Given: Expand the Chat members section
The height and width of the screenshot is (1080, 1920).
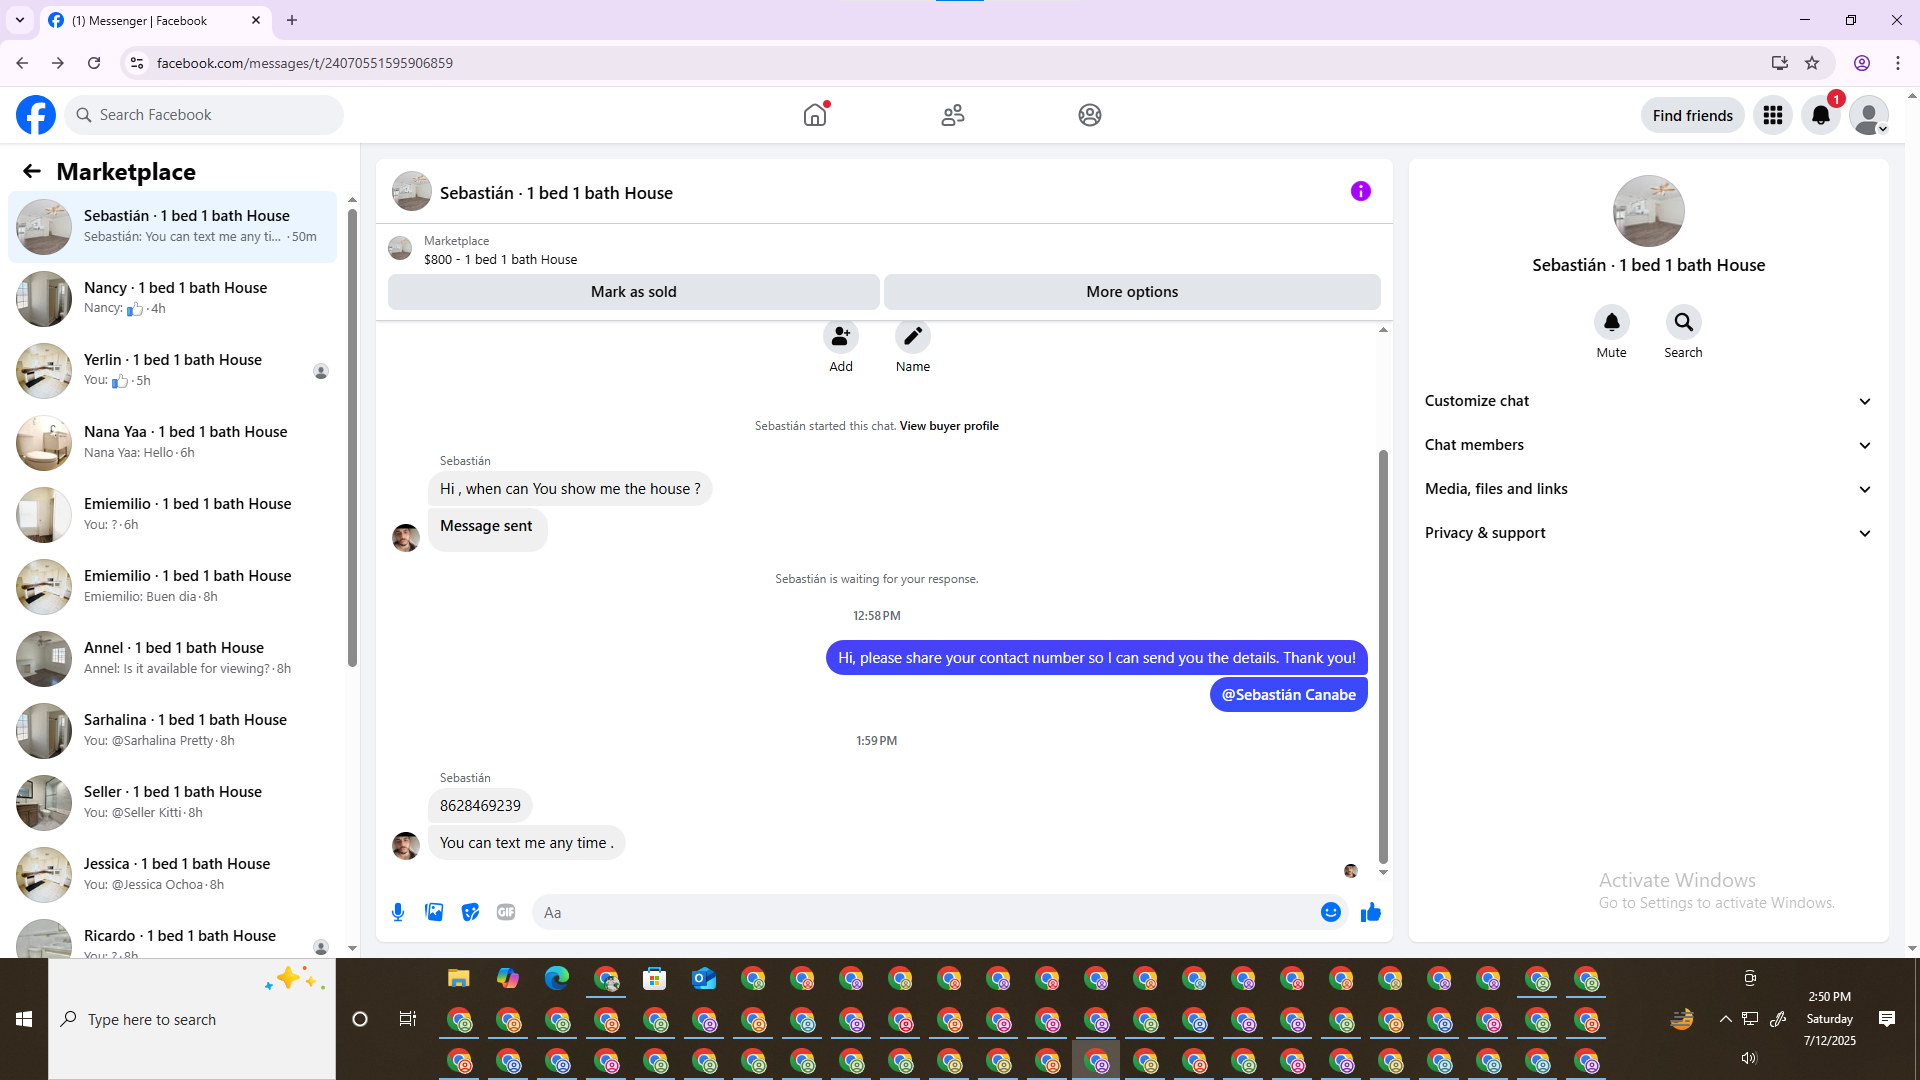Looking at the screenshot, I should (1648, 445).
